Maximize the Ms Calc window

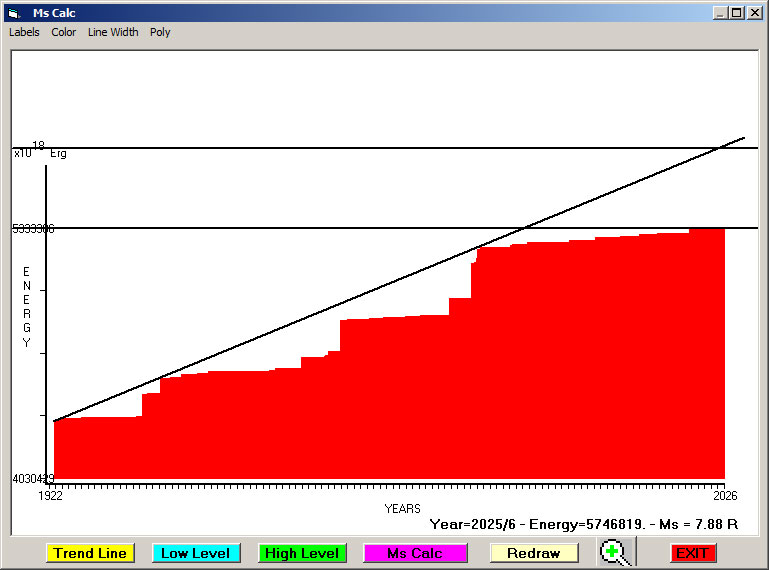point(737,13)
